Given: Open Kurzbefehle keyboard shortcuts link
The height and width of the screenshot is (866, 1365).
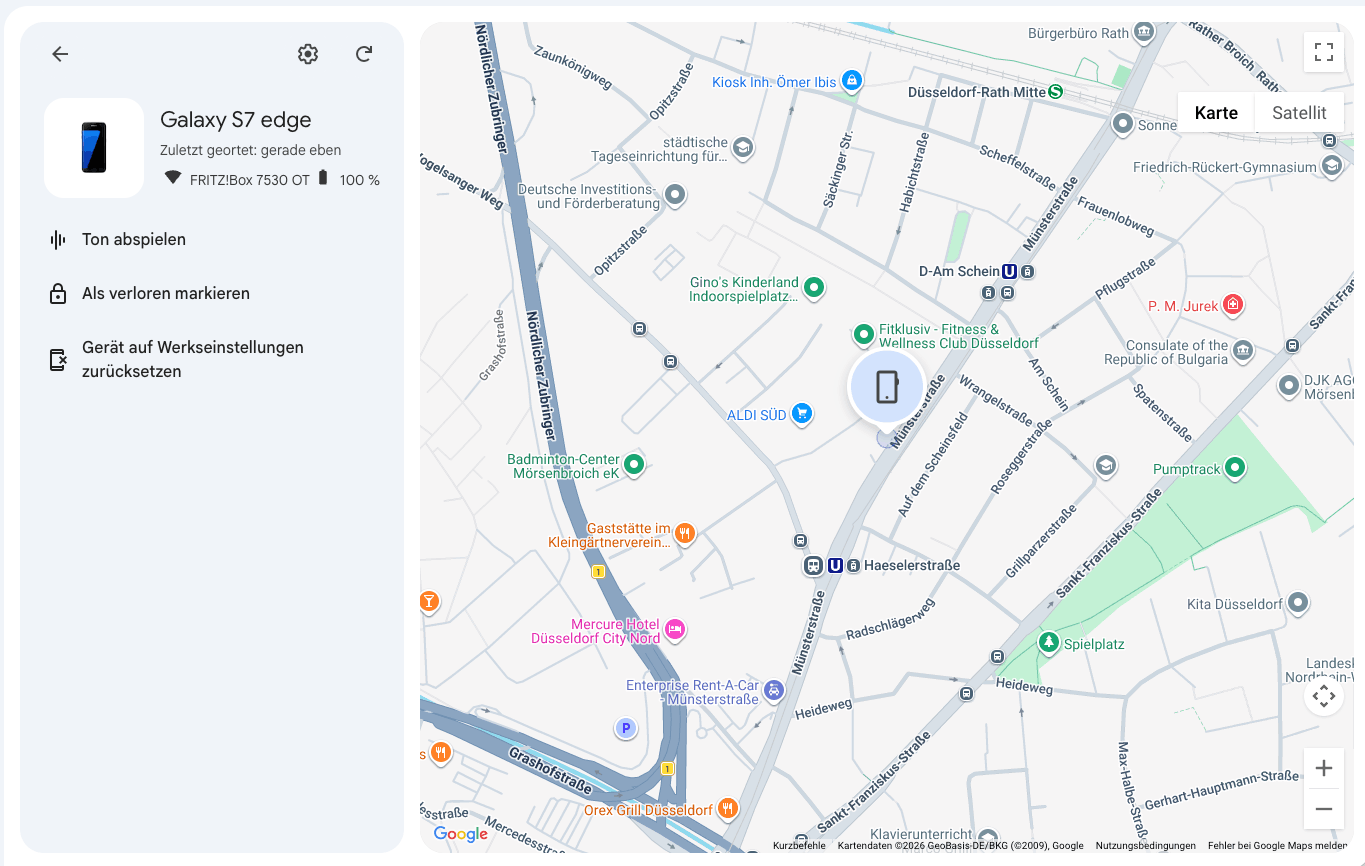Looking at the screenshot, I should [799, 846].
